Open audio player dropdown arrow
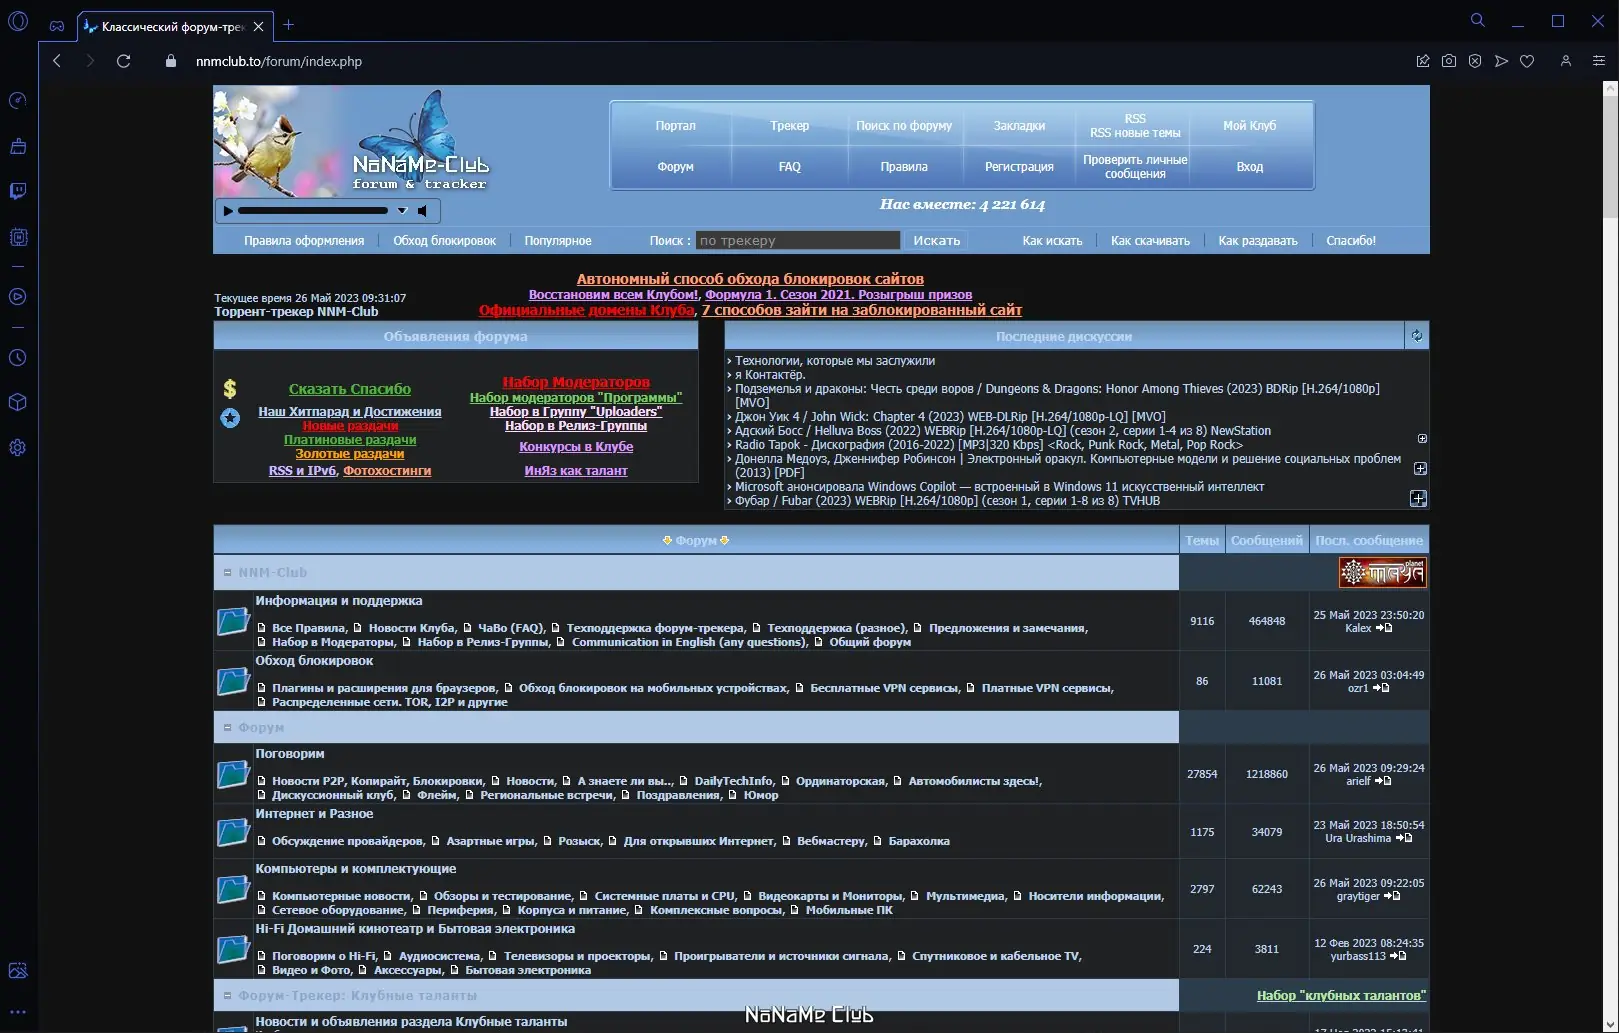Screen dimensions: 1619x1033 pyautogui.click(x=402, y=211)
